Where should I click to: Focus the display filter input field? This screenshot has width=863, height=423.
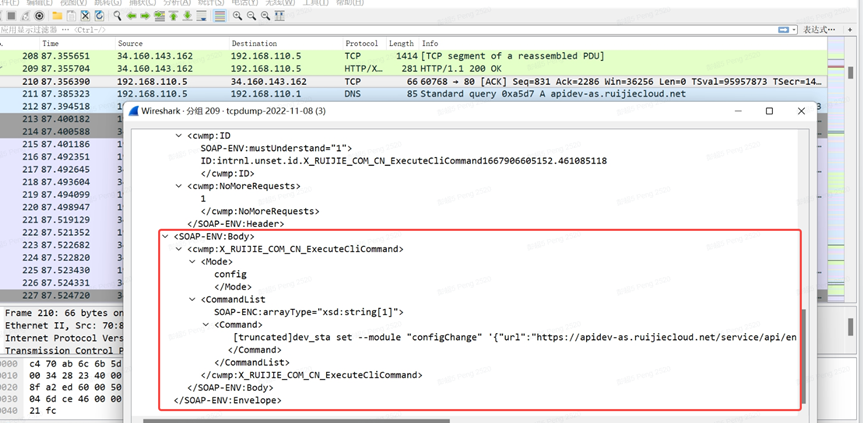[388, 29]
